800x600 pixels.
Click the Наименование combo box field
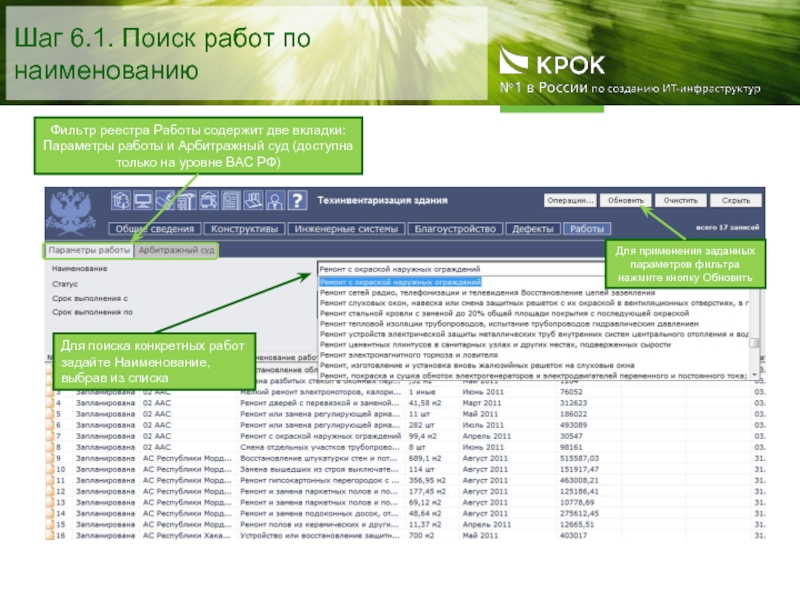click(462, 269)
